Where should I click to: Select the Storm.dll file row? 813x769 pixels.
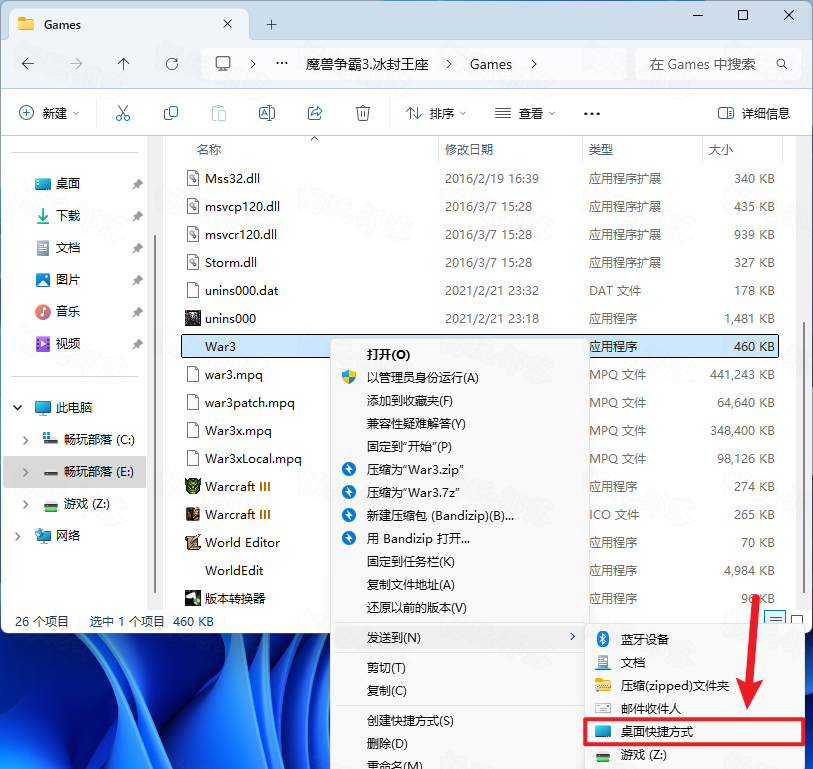(480, 262)
